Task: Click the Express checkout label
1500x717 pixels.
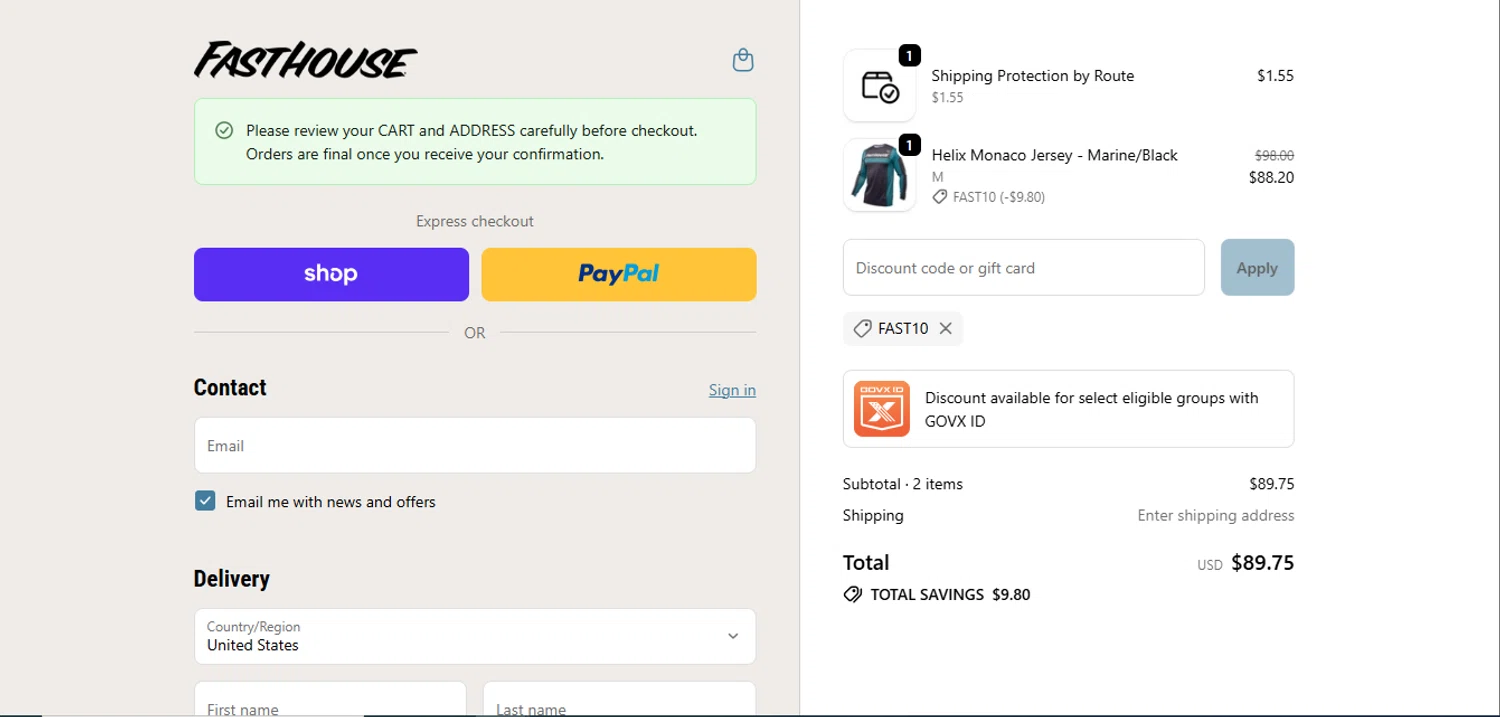Action: (475, 221)
